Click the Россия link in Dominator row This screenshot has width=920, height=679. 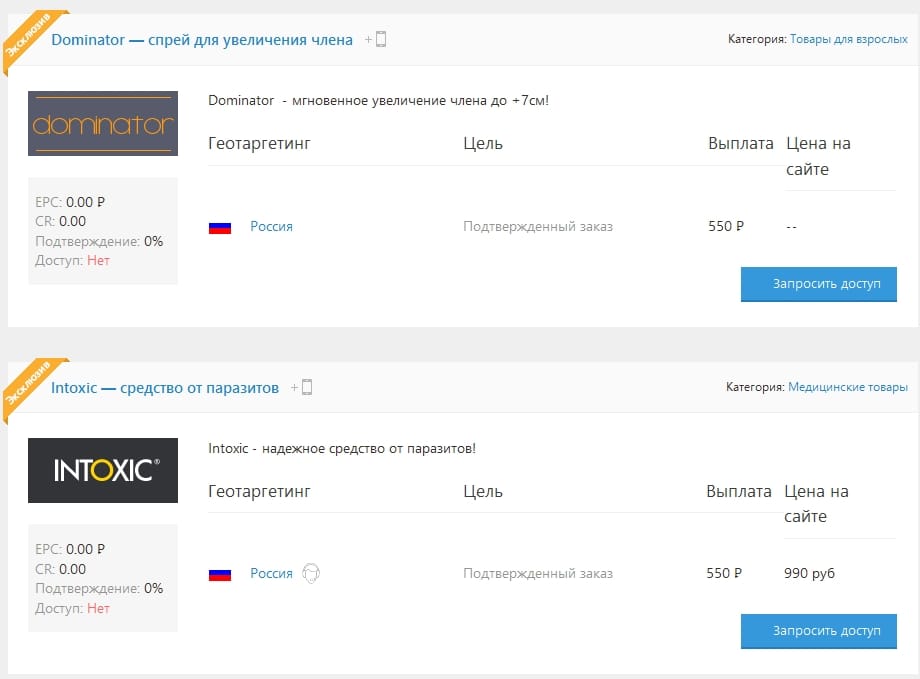[x=271, y=227]
